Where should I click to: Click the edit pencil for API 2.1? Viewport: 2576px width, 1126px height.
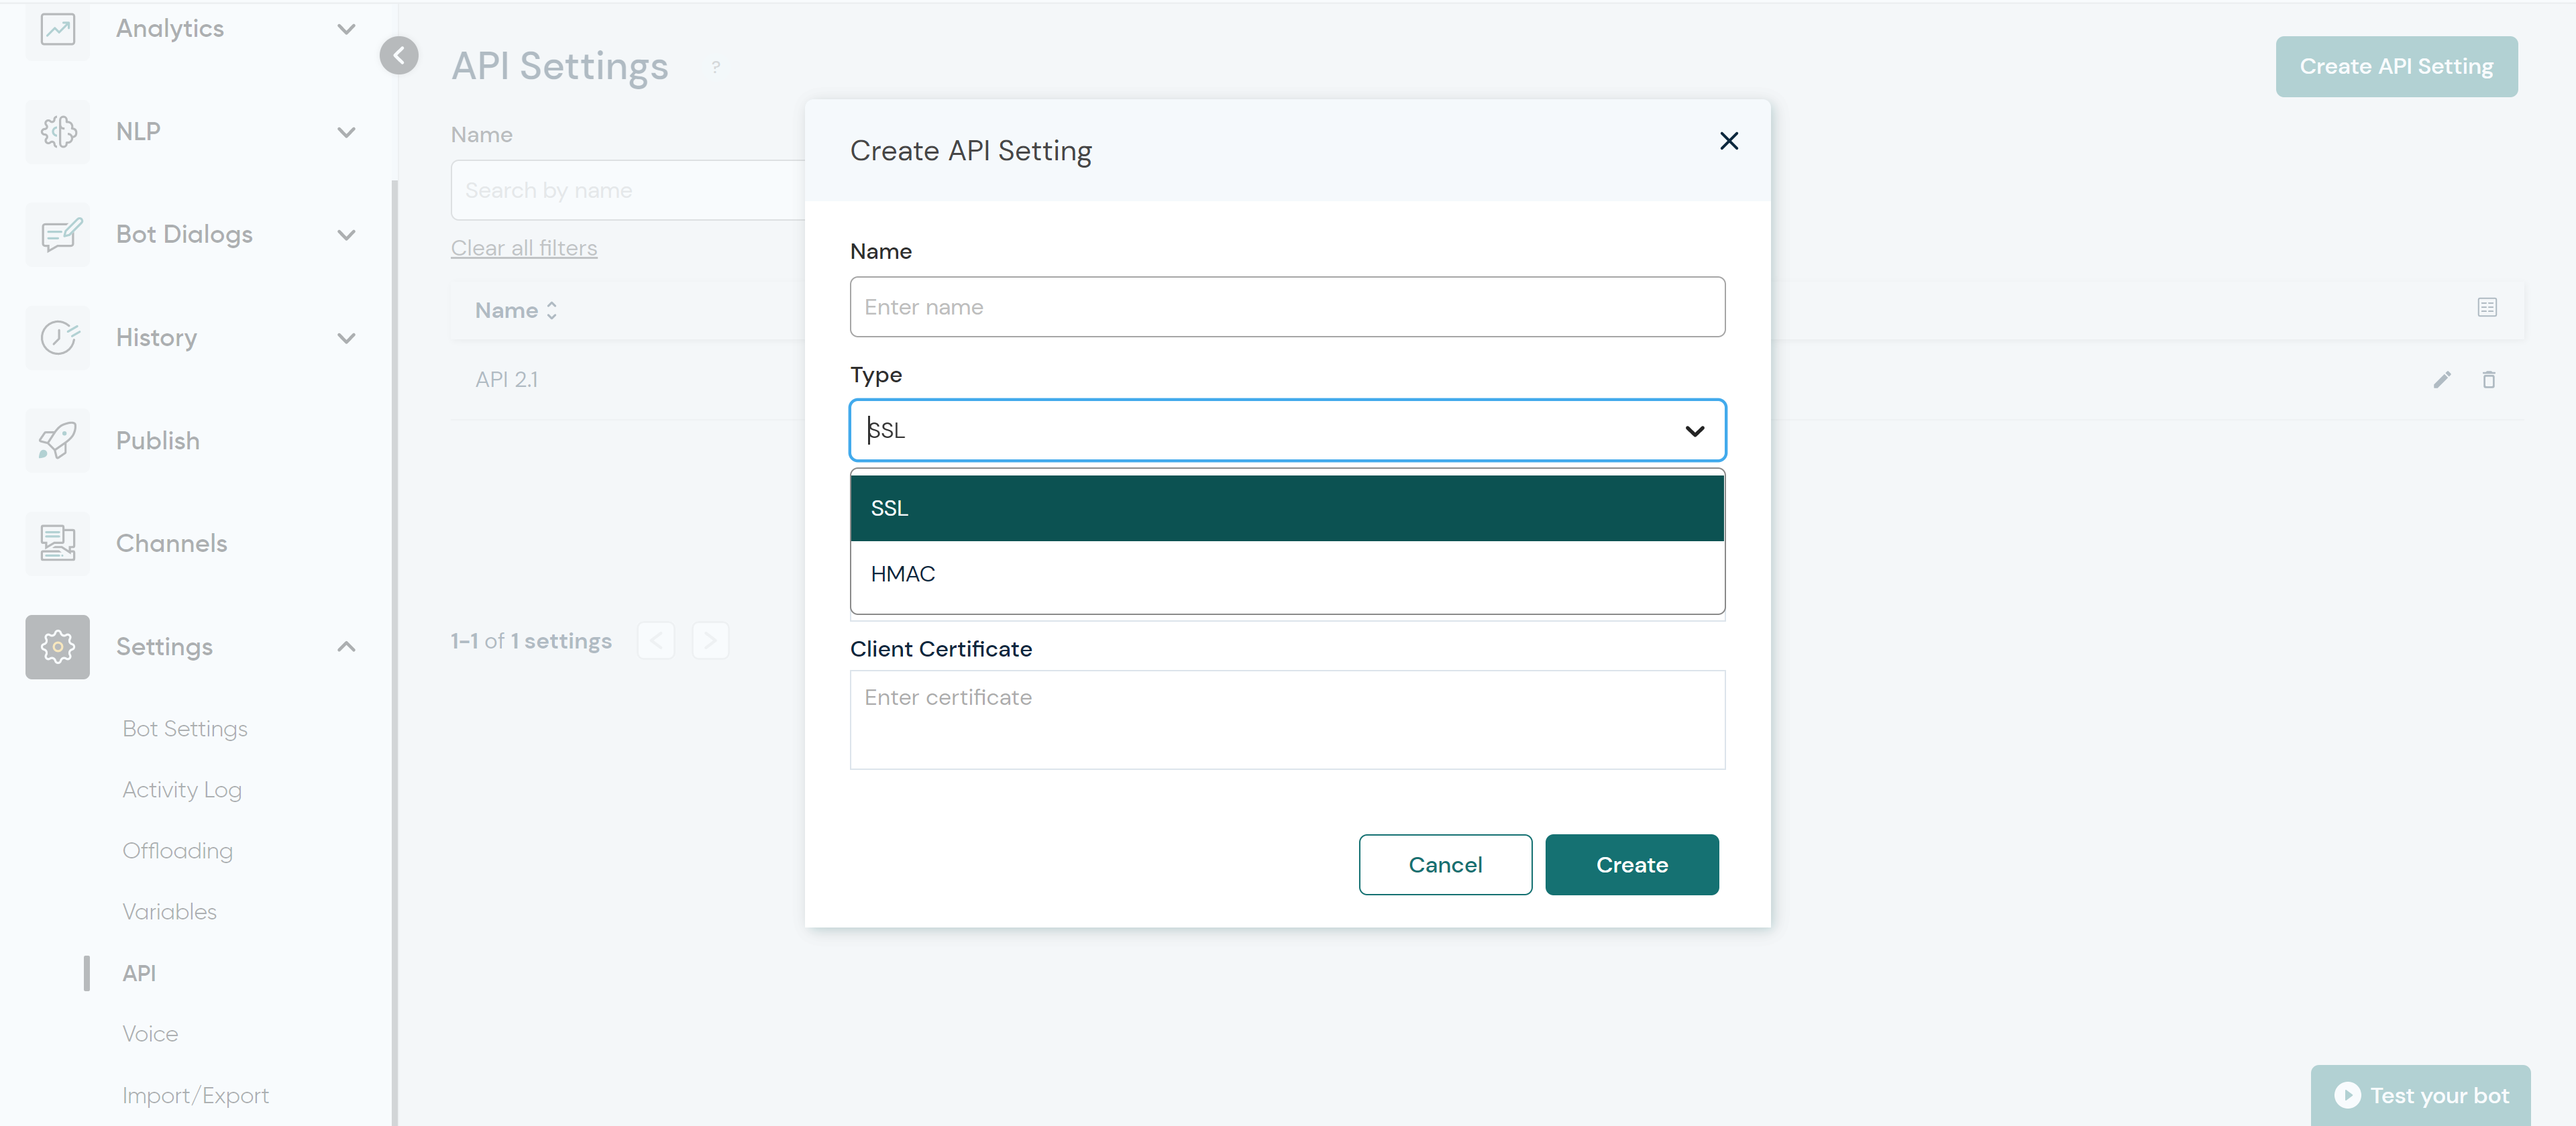coord(2441,380)
